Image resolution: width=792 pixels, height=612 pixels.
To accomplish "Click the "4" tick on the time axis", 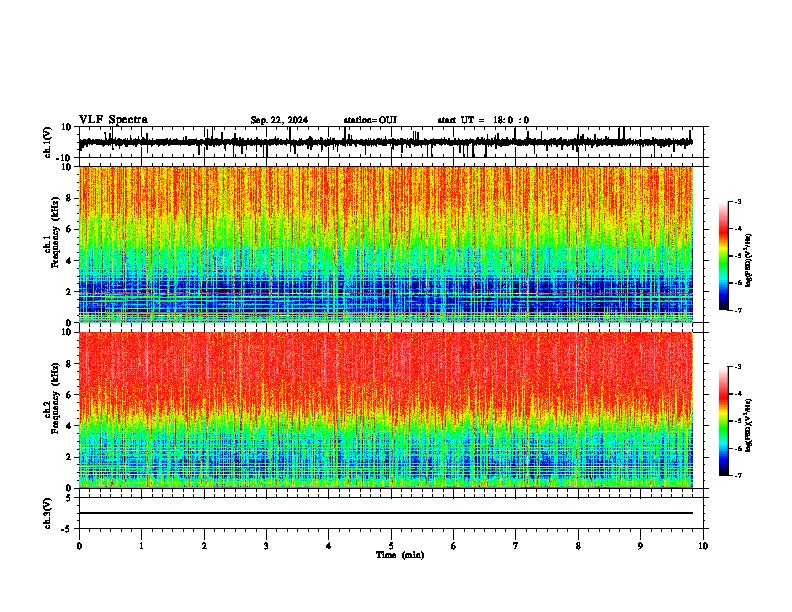I will [x=329, y=546].
